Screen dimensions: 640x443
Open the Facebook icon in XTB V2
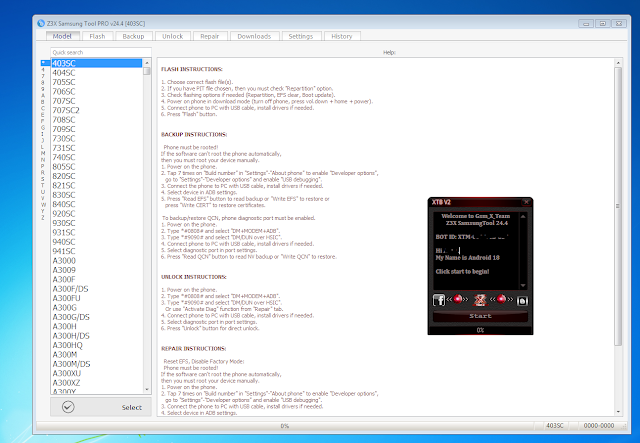(x=439, y=300)
